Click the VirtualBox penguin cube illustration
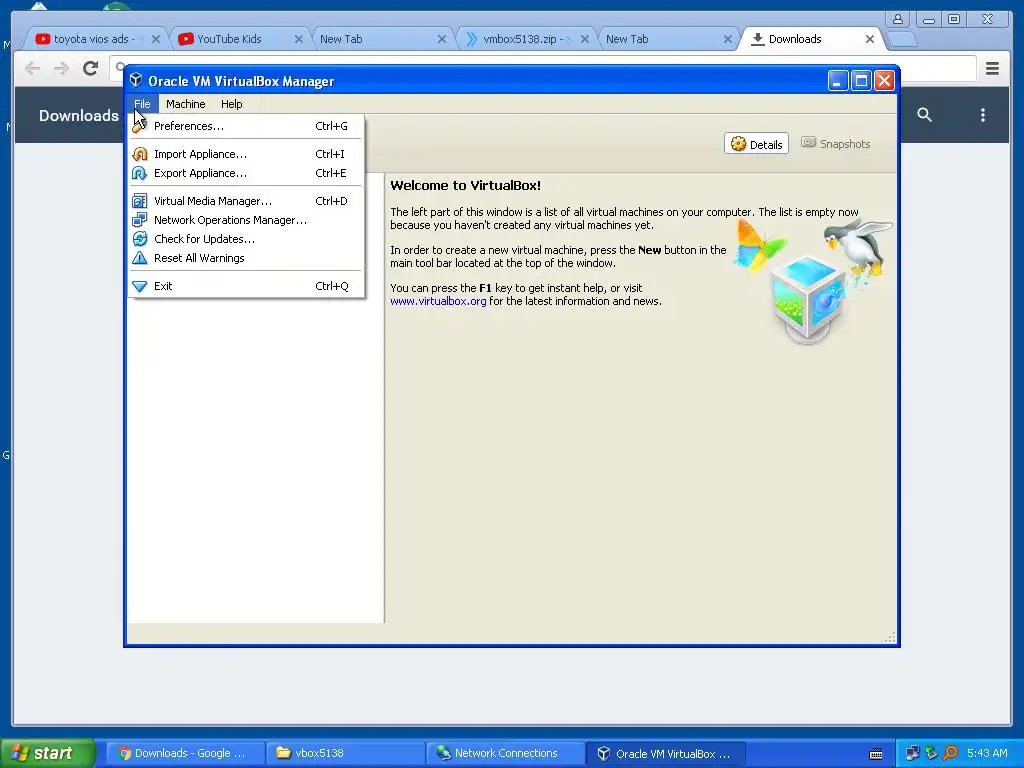The height and width of the screenshot is (768, 1024). point(814,281)
